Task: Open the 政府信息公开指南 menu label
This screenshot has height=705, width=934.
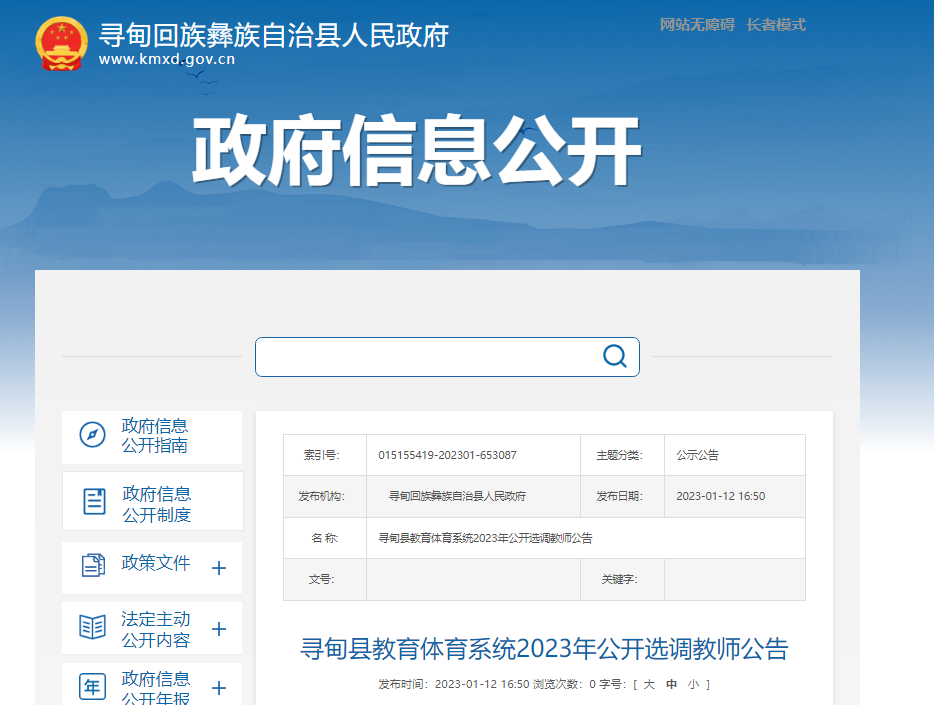Action: (155, 435)
